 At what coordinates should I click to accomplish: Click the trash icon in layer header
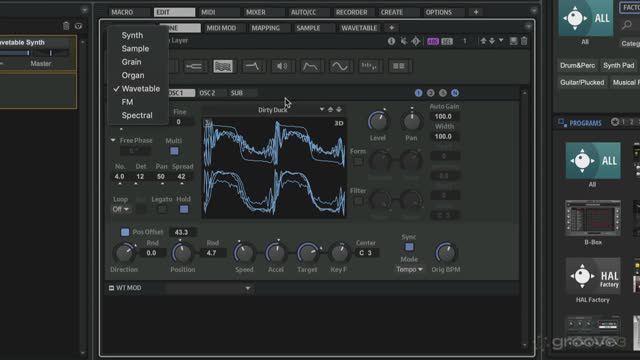(524, 41)
